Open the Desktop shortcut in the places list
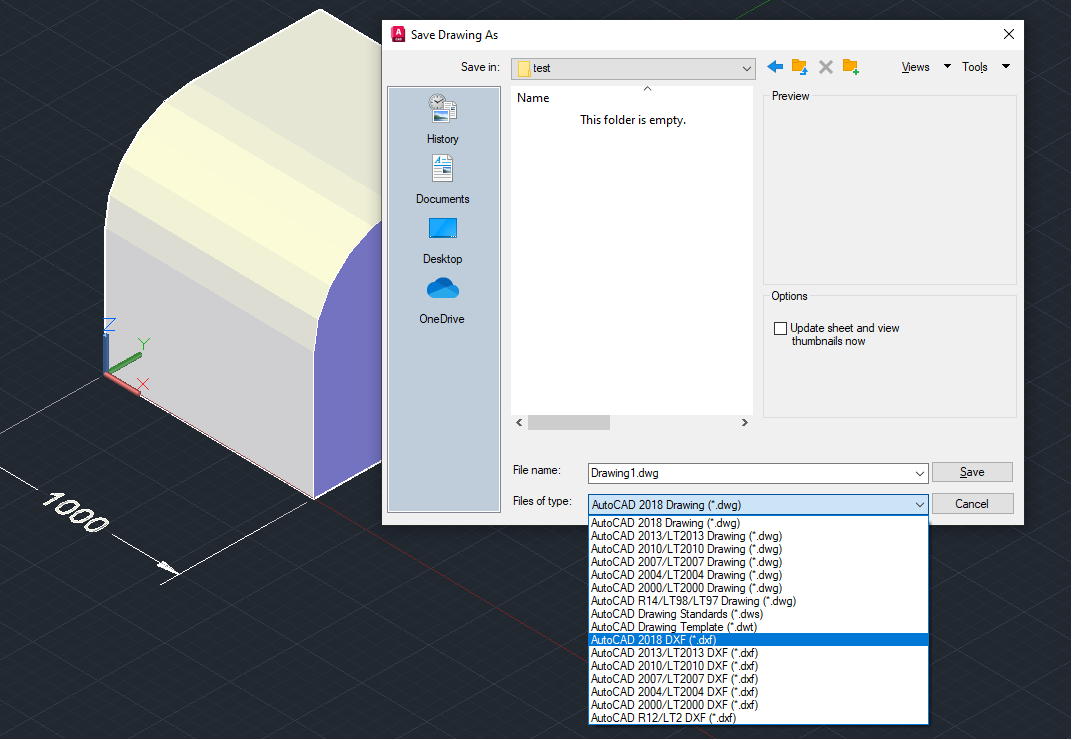 point(442,240)
